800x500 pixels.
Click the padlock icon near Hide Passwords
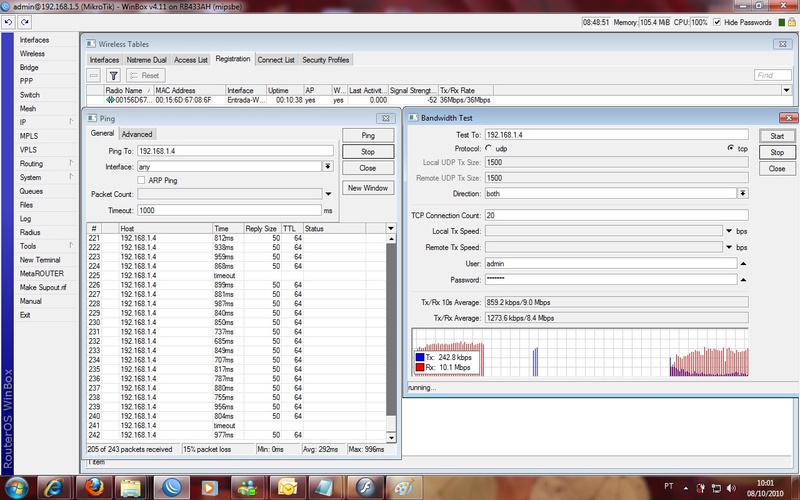pyautogui.click(x=791, y=21)
